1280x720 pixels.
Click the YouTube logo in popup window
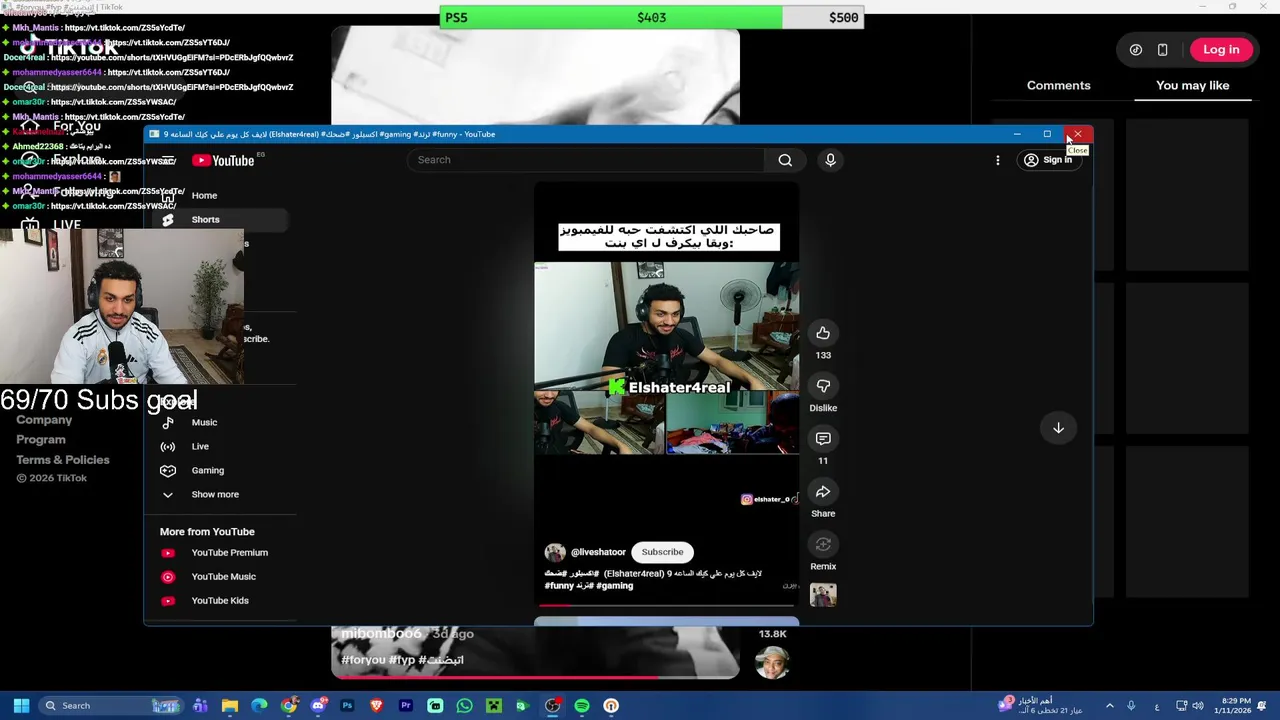(223, 160)
